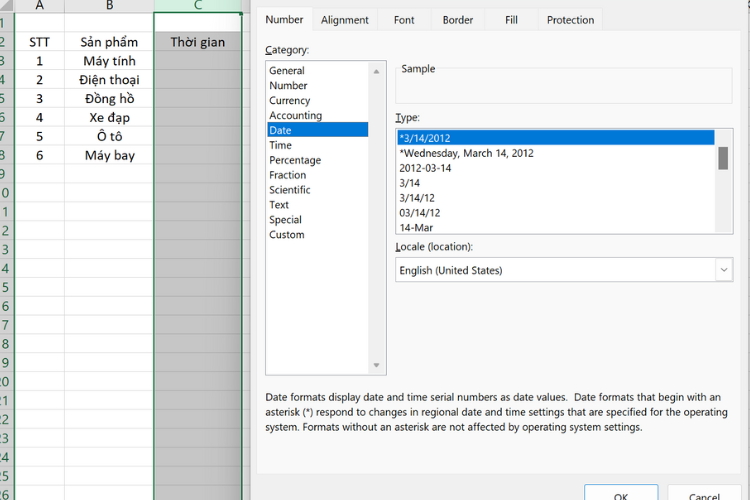Select the Máy tính cell
The height and width of the screenshot is (500, 750).
[x=109, y=61]
